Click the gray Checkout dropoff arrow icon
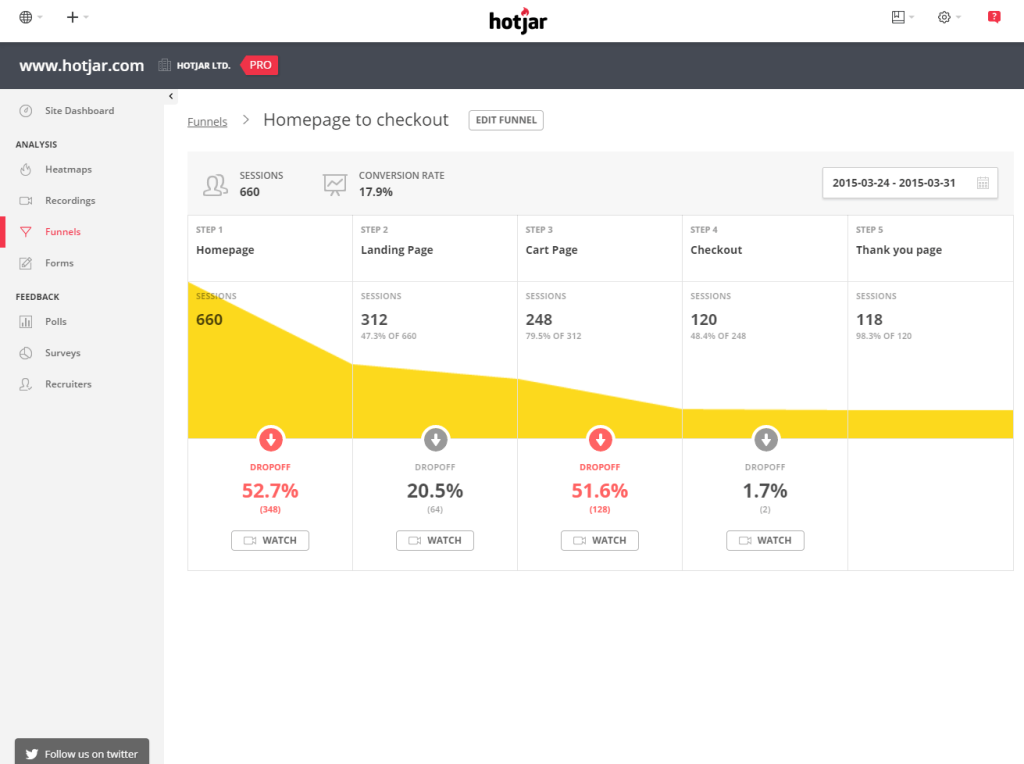1024x764 pixels. [x=765, y=439]
